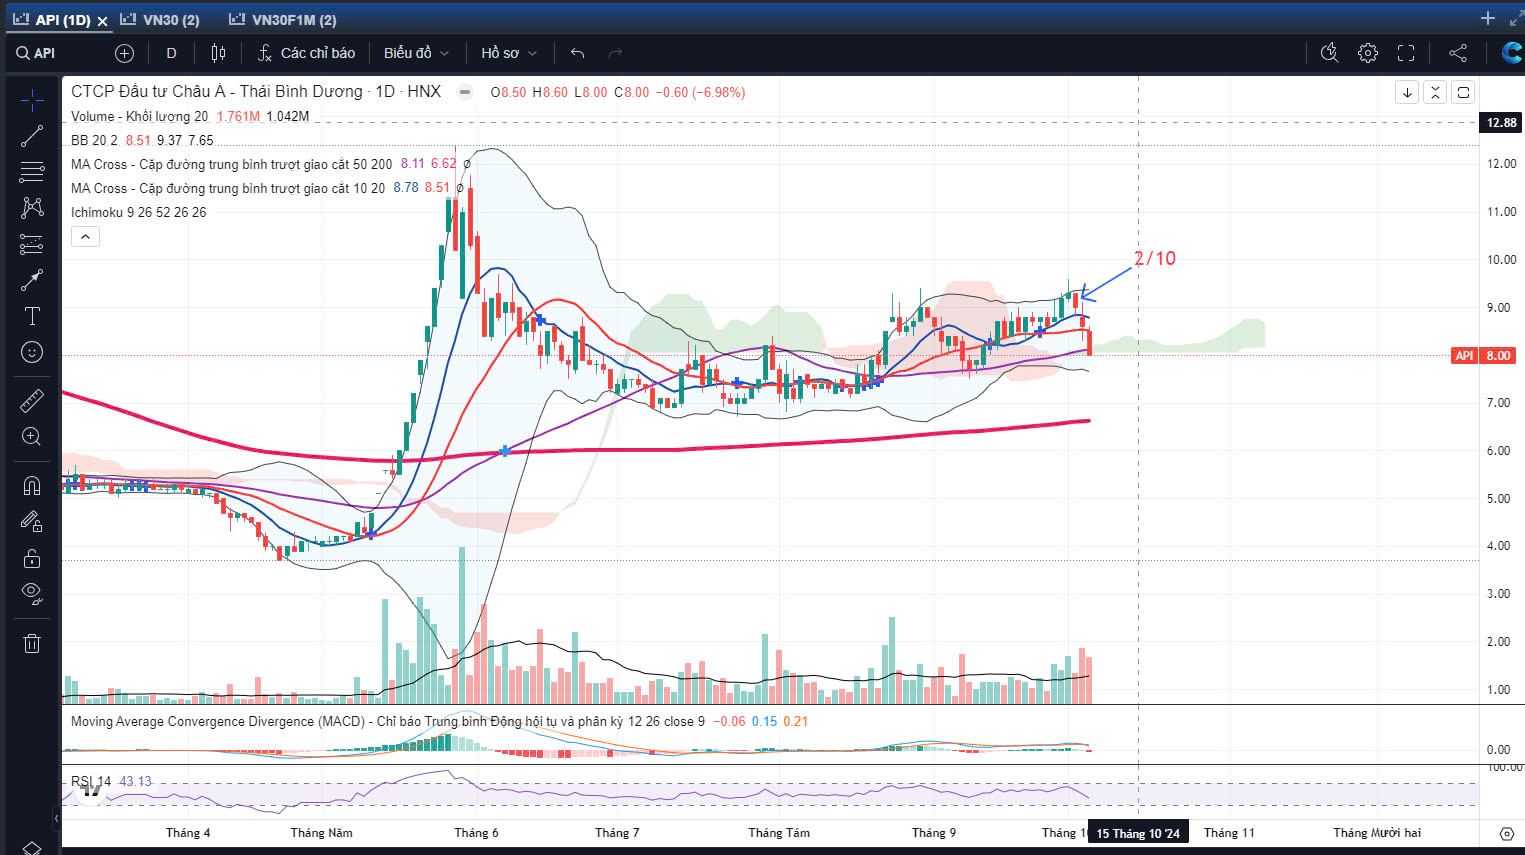Image resolution: width=1525 pixels, height=855 pixels.
Task: Toggle stay in drawing mode
Action: (32, 522)
